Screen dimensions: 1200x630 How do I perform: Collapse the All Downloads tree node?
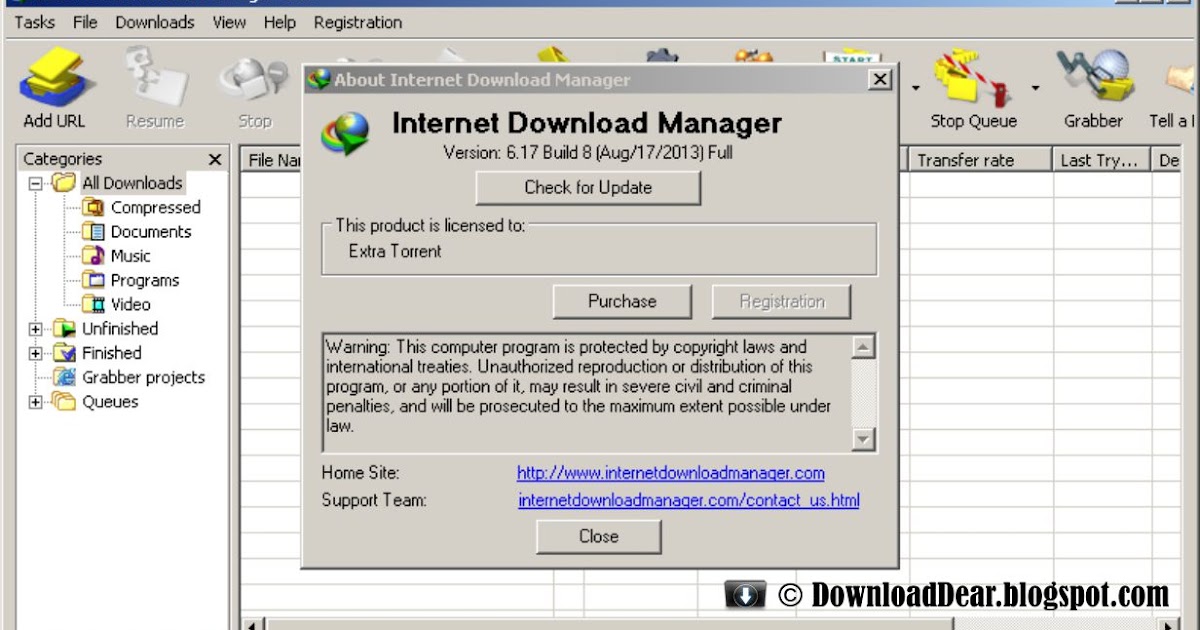pos(36,183)
